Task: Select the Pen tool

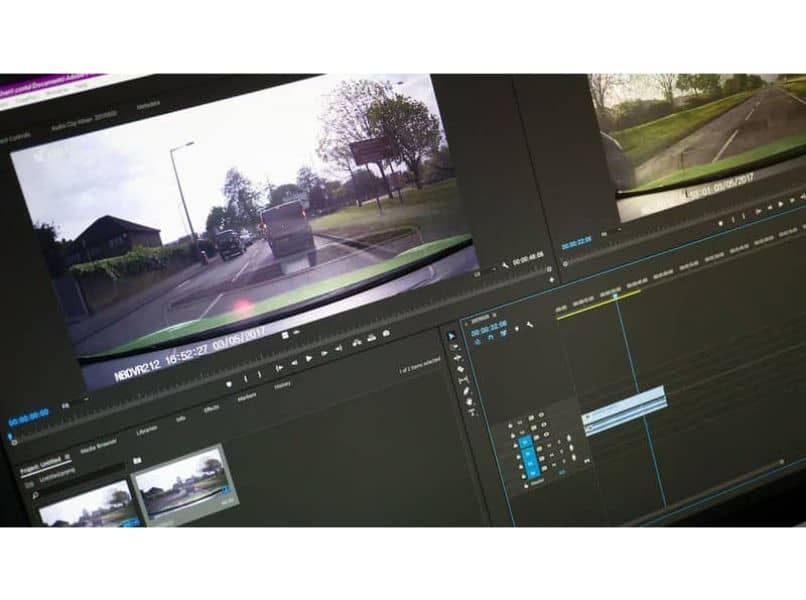Action: pos(466,391)
